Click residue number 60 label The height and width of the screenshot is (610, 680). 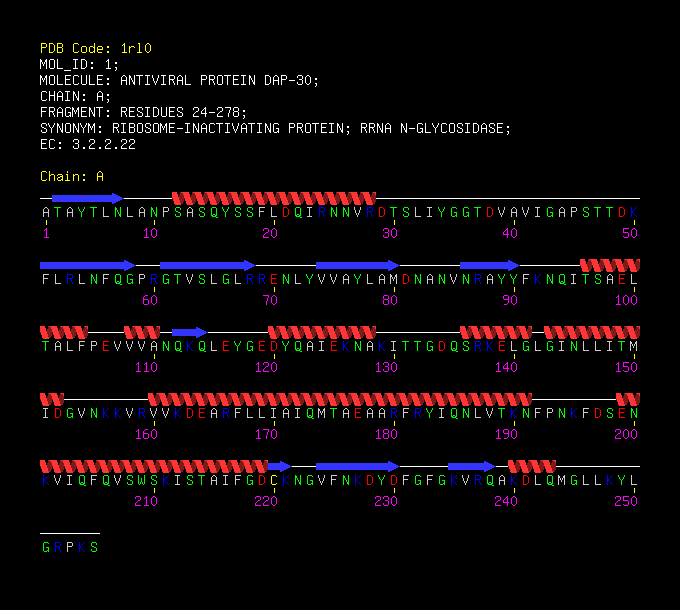150,300
